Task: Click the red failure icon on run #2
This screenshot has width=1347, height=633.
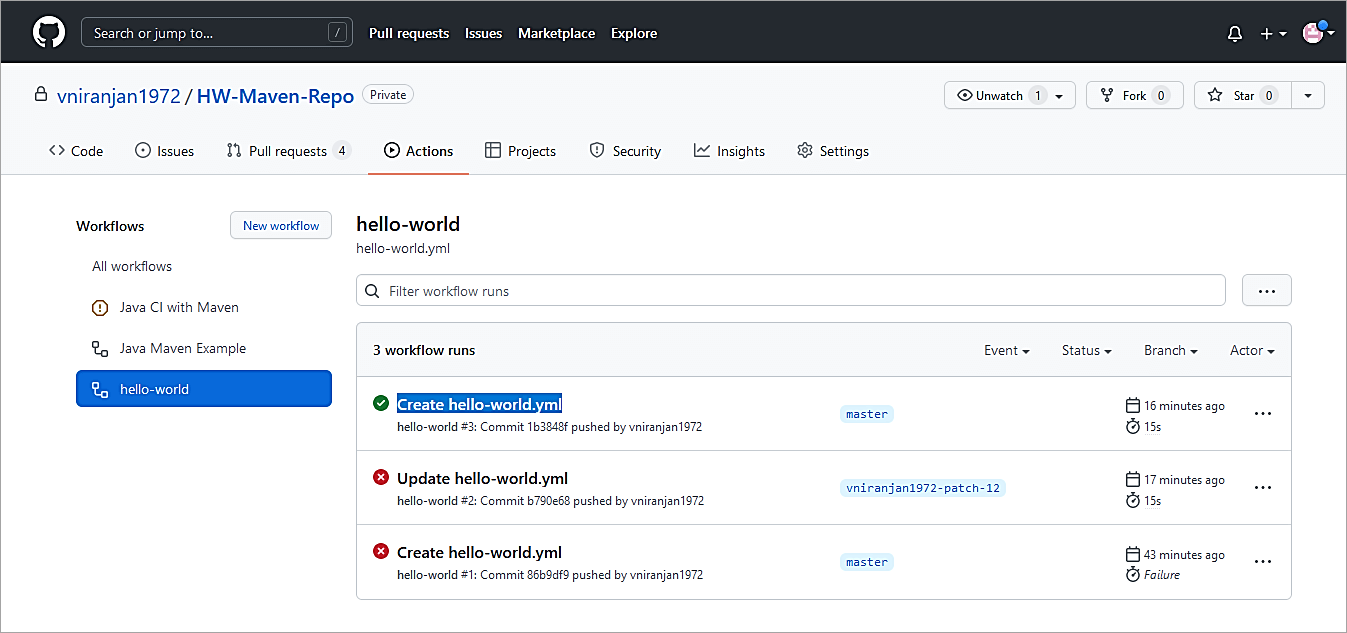Action: [x=380, y=478]
